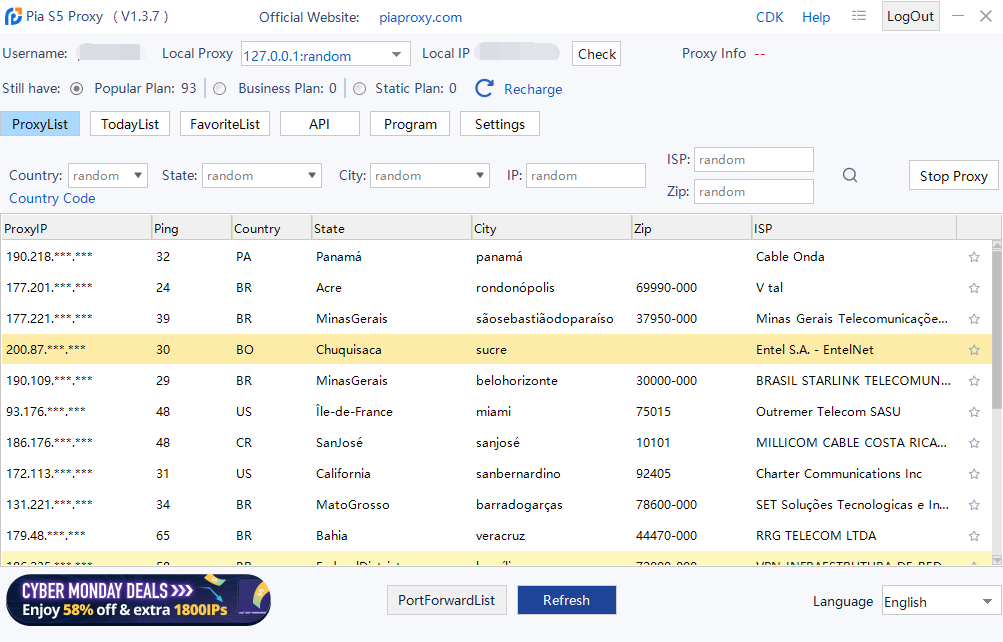Open the list menu icon beside Help
The width and height of the screenshot is (1003, 642).
point(858,16)
